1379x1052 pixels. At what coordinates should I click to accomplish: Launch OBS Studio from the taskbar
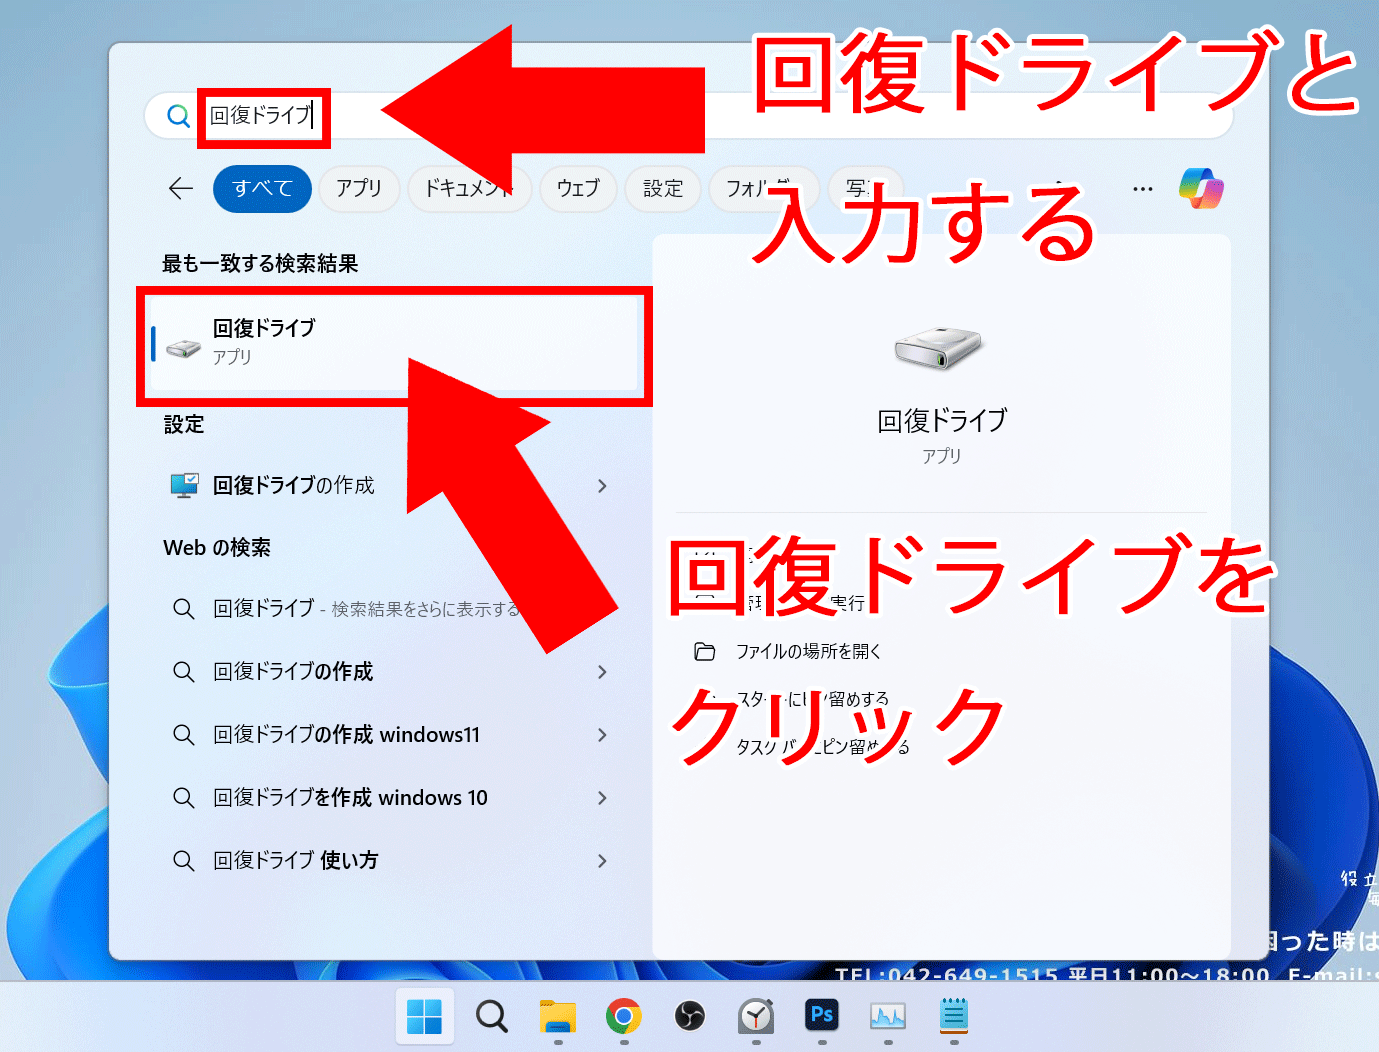(x=689, y=1016)
